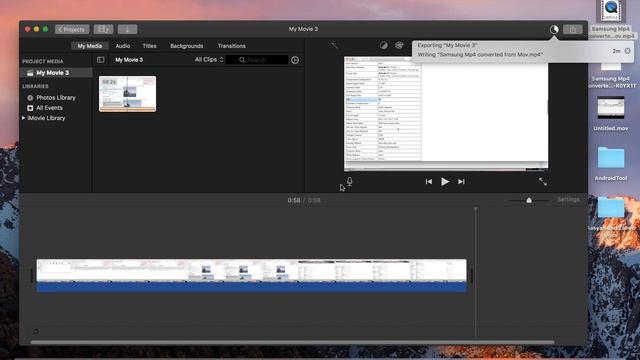Skip to previous clip in viewer

coord(428,182)
